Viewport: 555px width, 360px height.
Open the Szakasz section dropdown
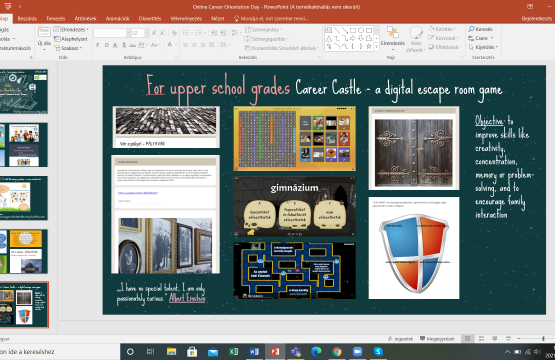tap(68, 48)
